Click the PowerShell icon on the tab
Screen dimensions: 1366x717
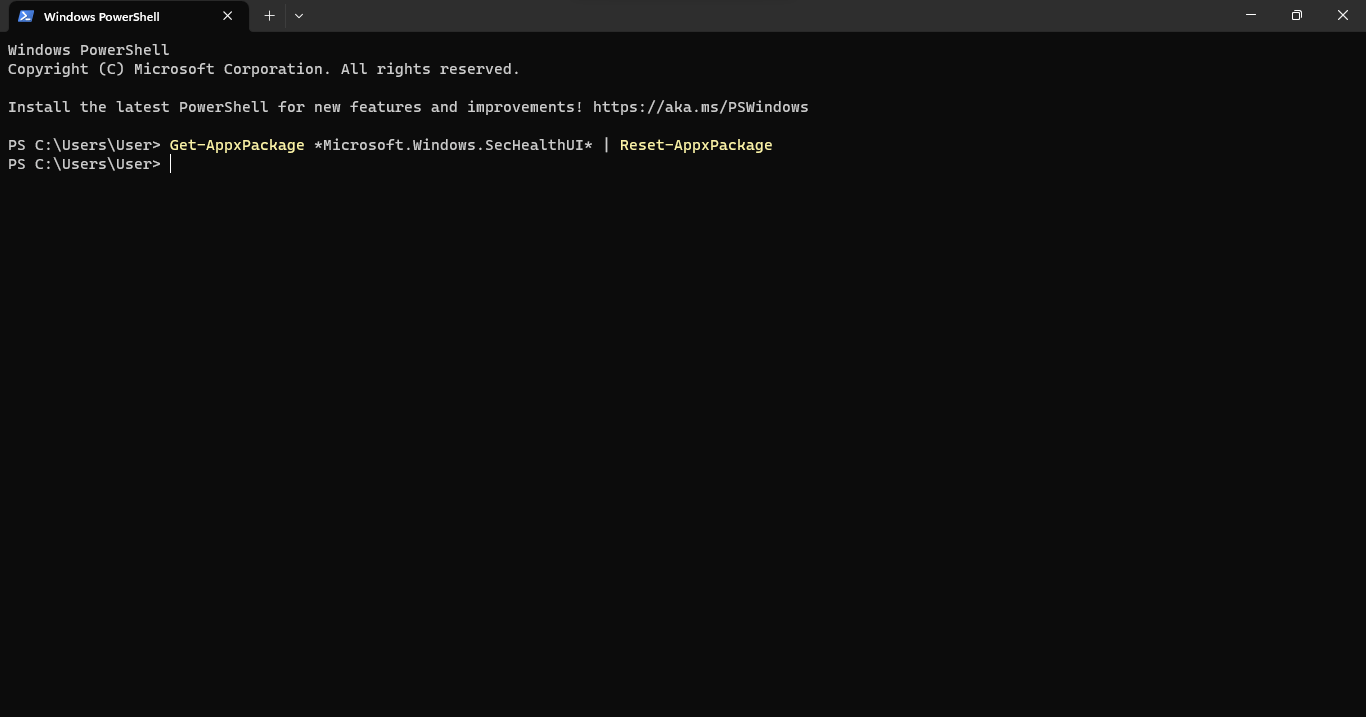point(26,16)
